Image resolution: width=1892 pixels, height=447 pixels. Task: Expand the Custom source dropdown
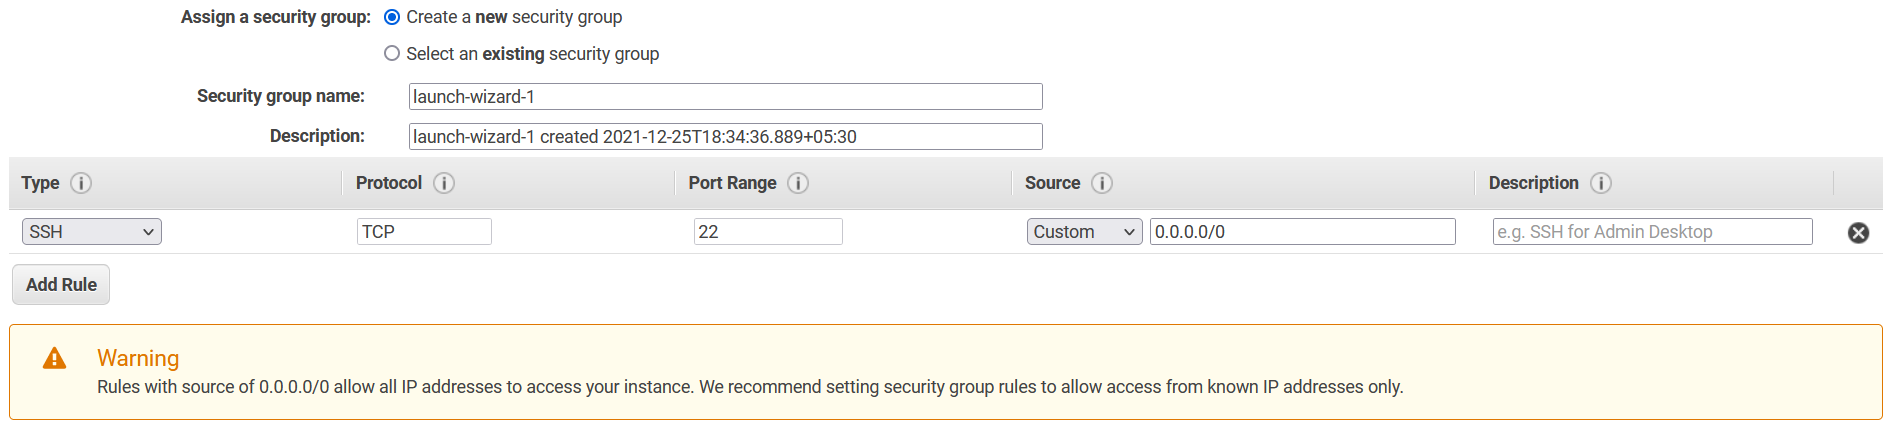tap(1084, 232)
